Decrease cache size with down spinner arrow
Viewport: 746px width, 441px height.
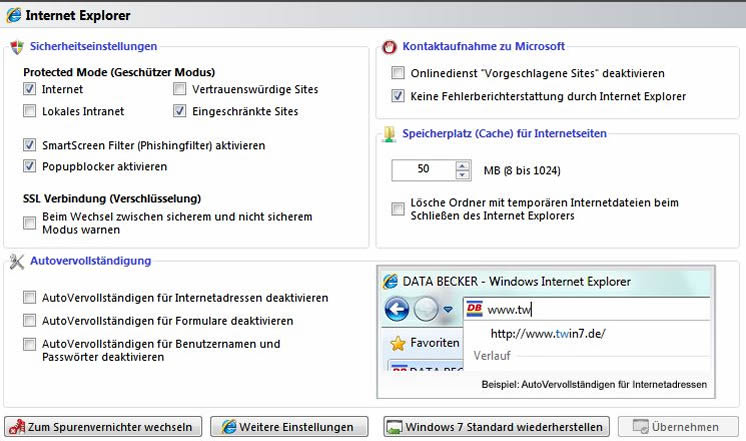click(x=462, y=175)
